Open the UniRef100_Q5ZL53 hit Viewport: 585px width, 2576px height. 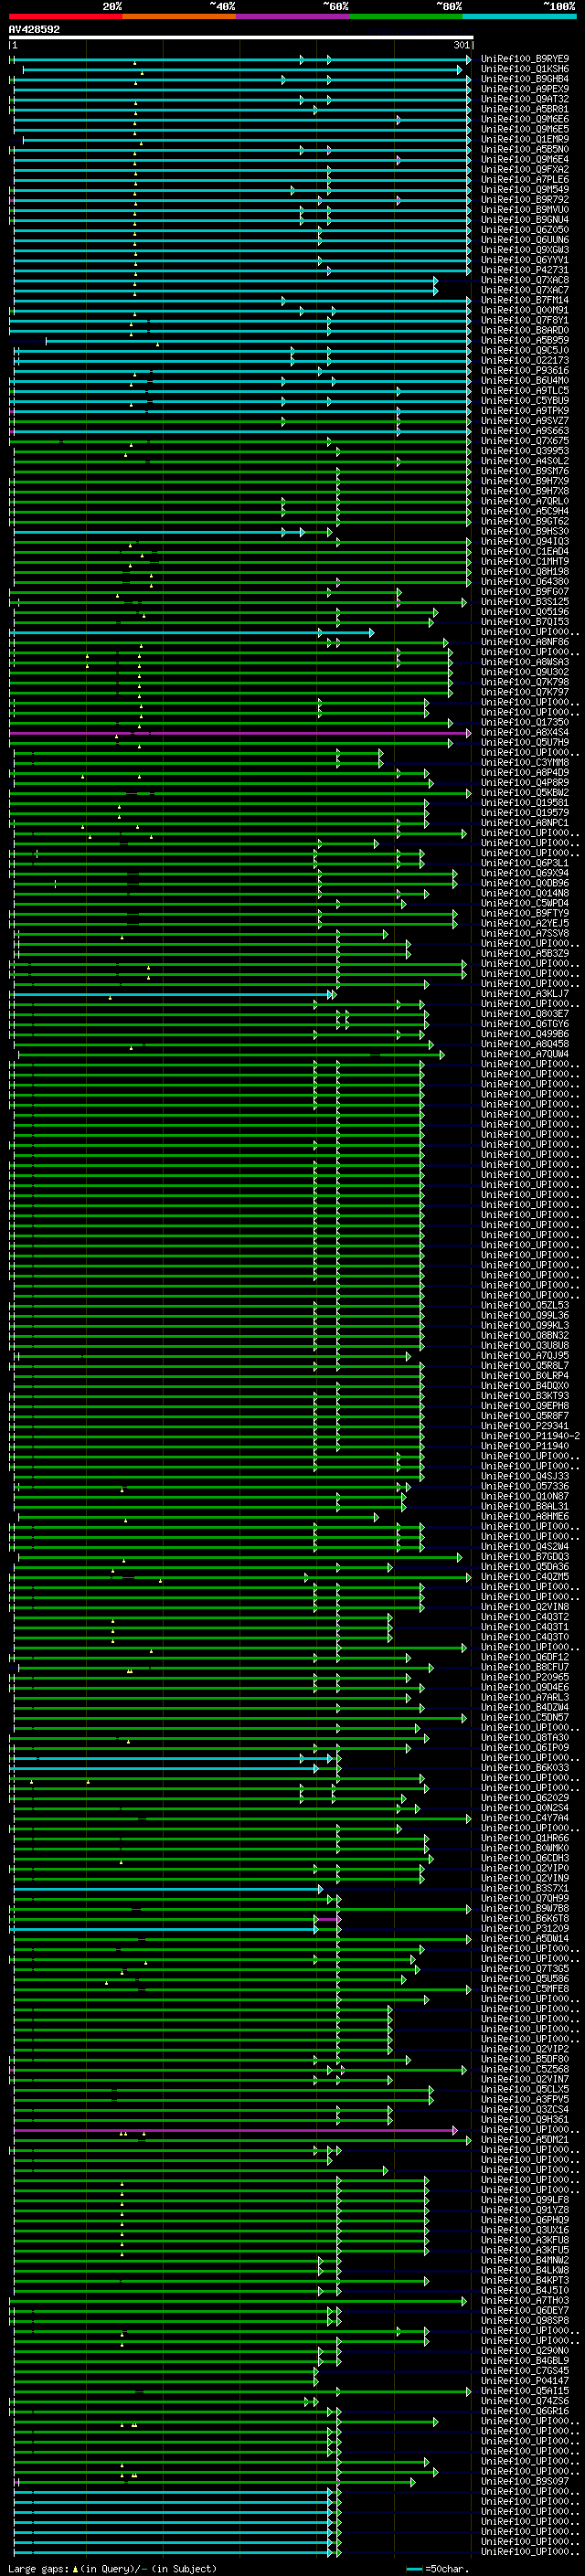(x=525, y=1306)
